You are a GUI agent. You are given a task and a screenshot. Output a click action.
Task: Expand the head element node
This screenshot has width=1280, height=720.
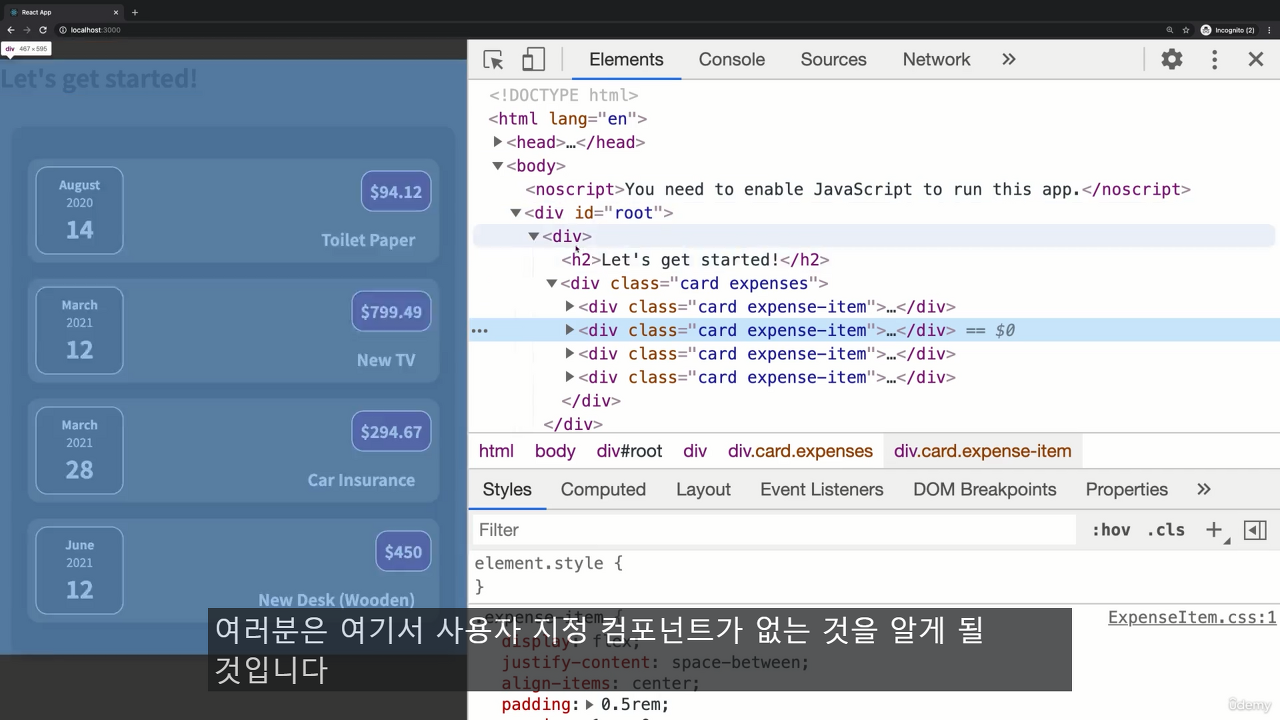click(498, 142)
